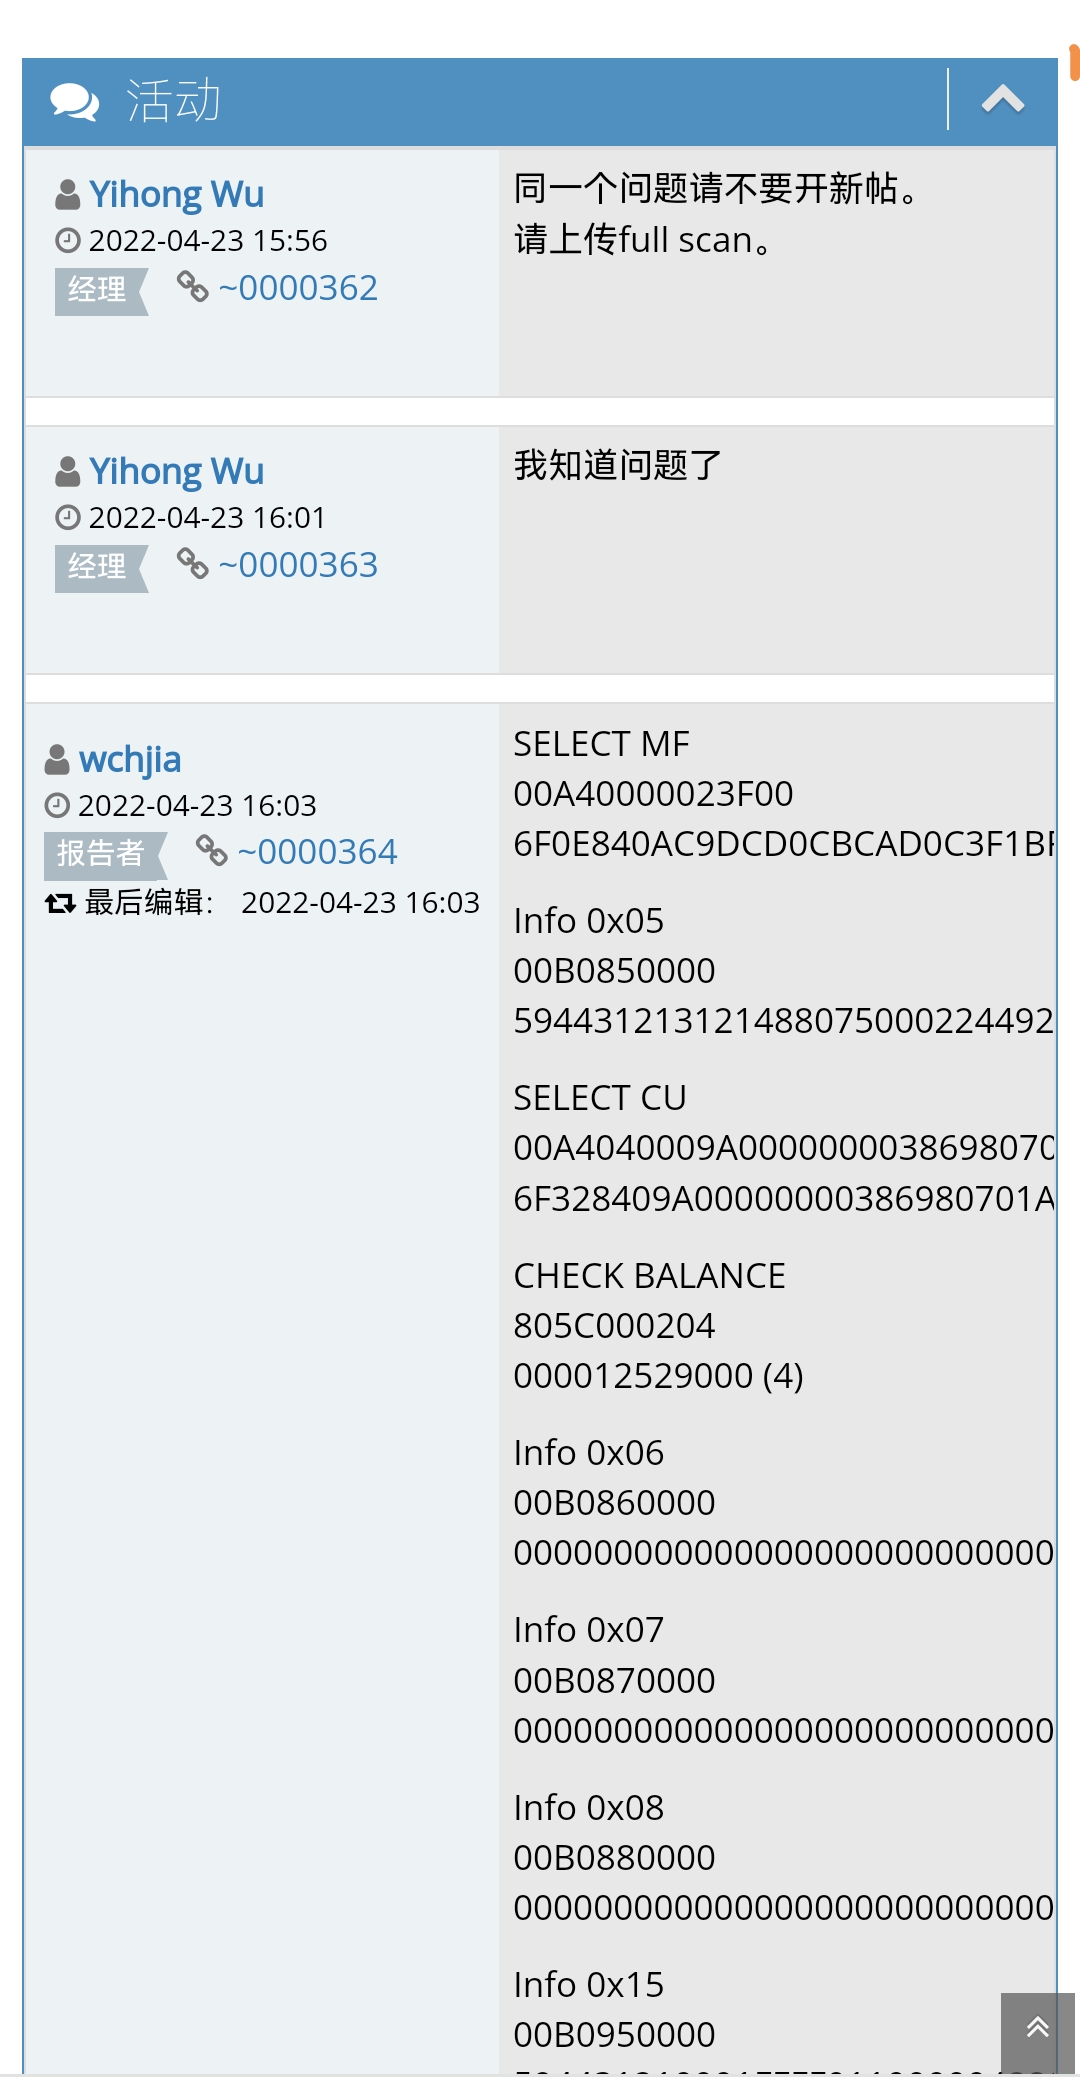
Task: Click user avatar icon beside wchjia
Action: pos(57,760)
